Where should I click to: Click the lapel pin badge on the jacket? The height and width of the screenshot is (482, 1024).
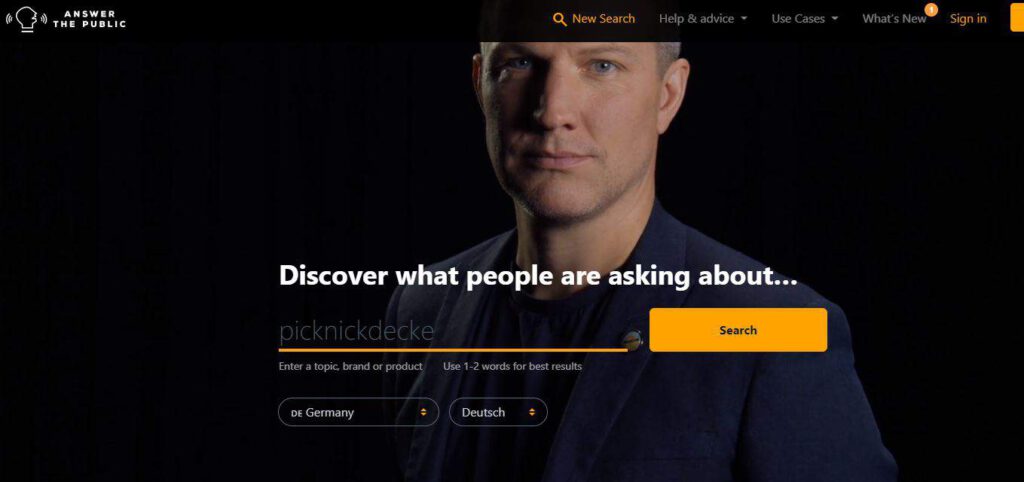pos(632,339)
